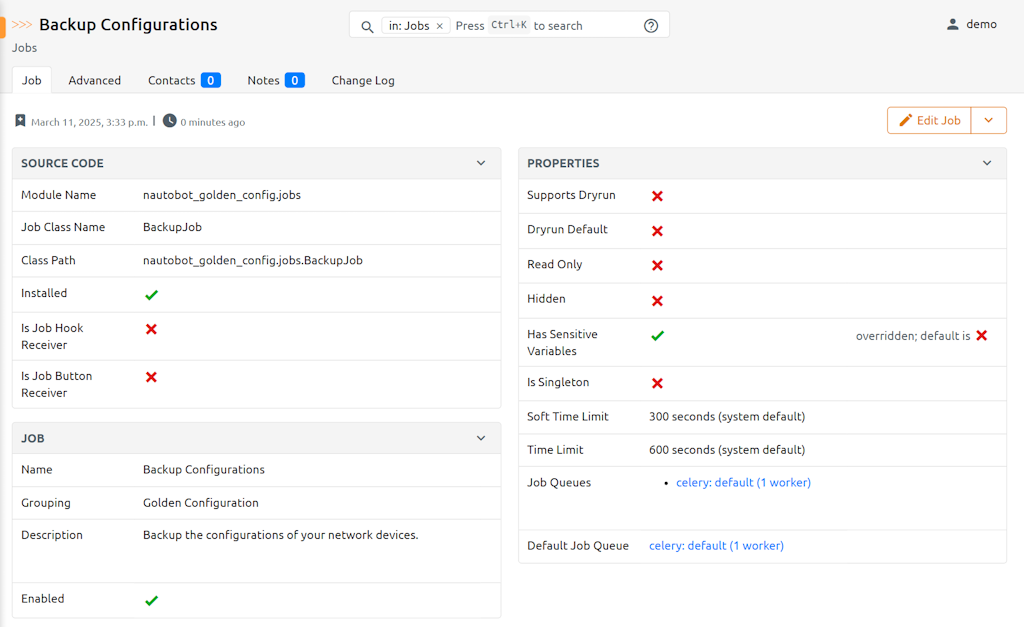The height and width of the screenshot is (627, 1024).
Task: Click the search magnifier icon
Action: click(367, 26)
